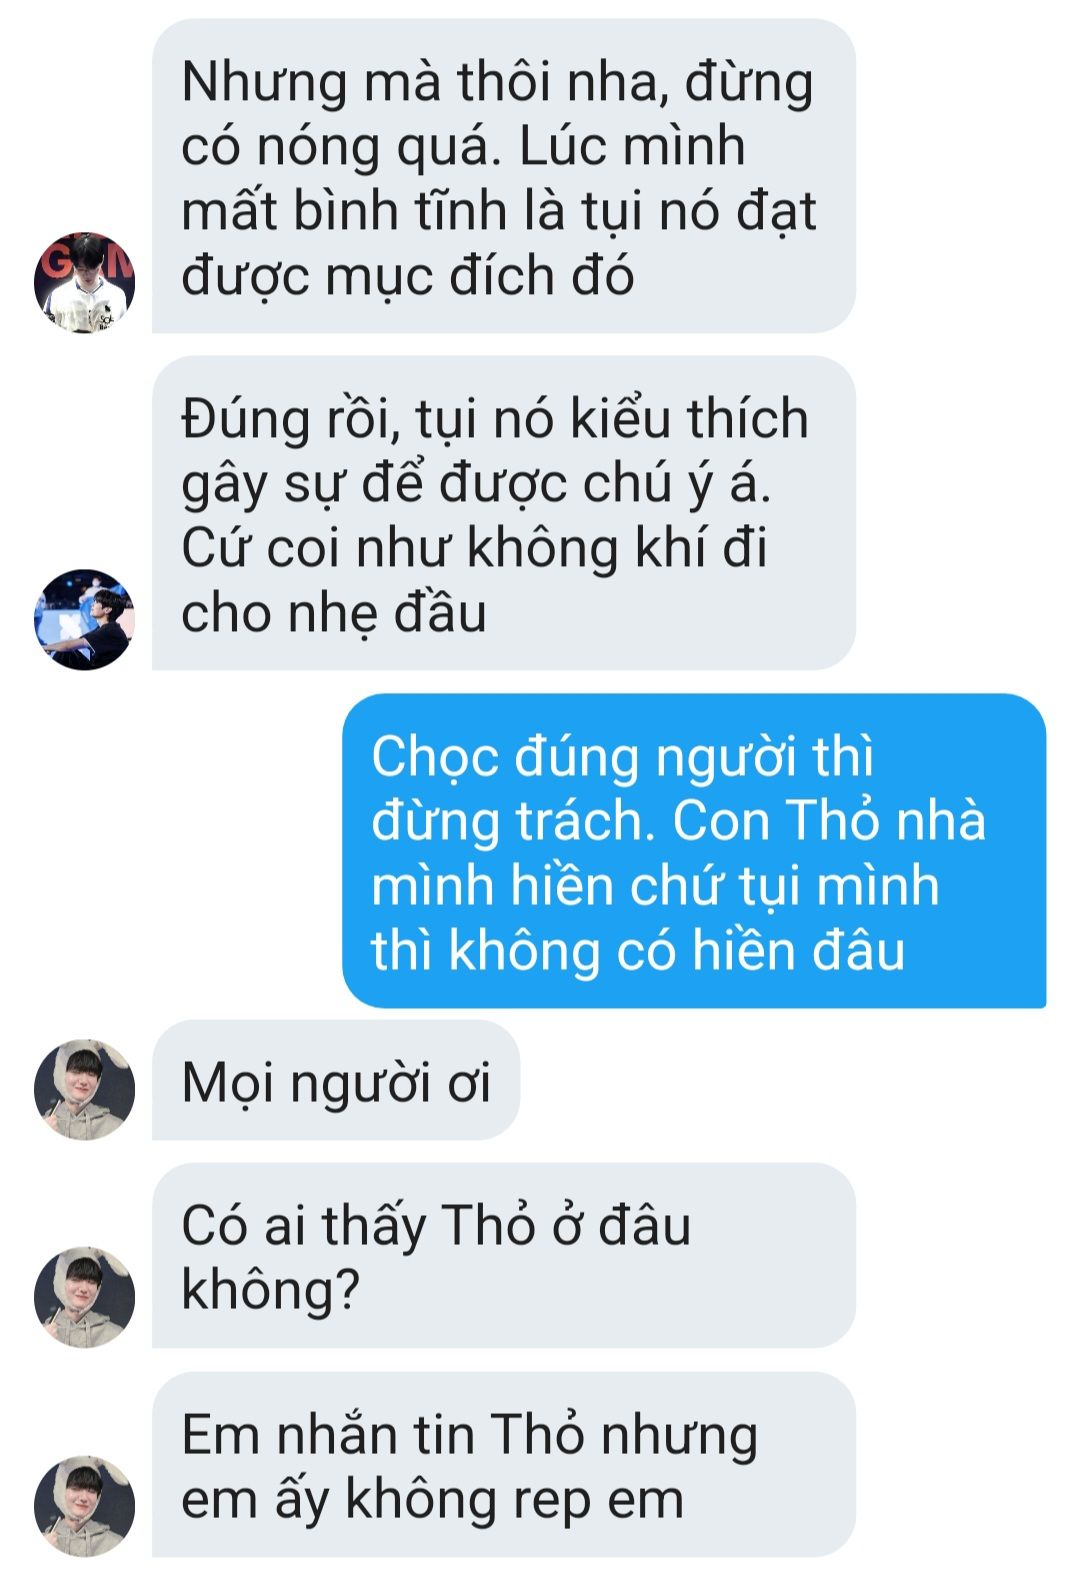Viewport: 1080px width, 1577px height.
Task: Select the "Đúng rồi, tụi nó kiểu thích" bubble
Action: (x=504, y=513)
